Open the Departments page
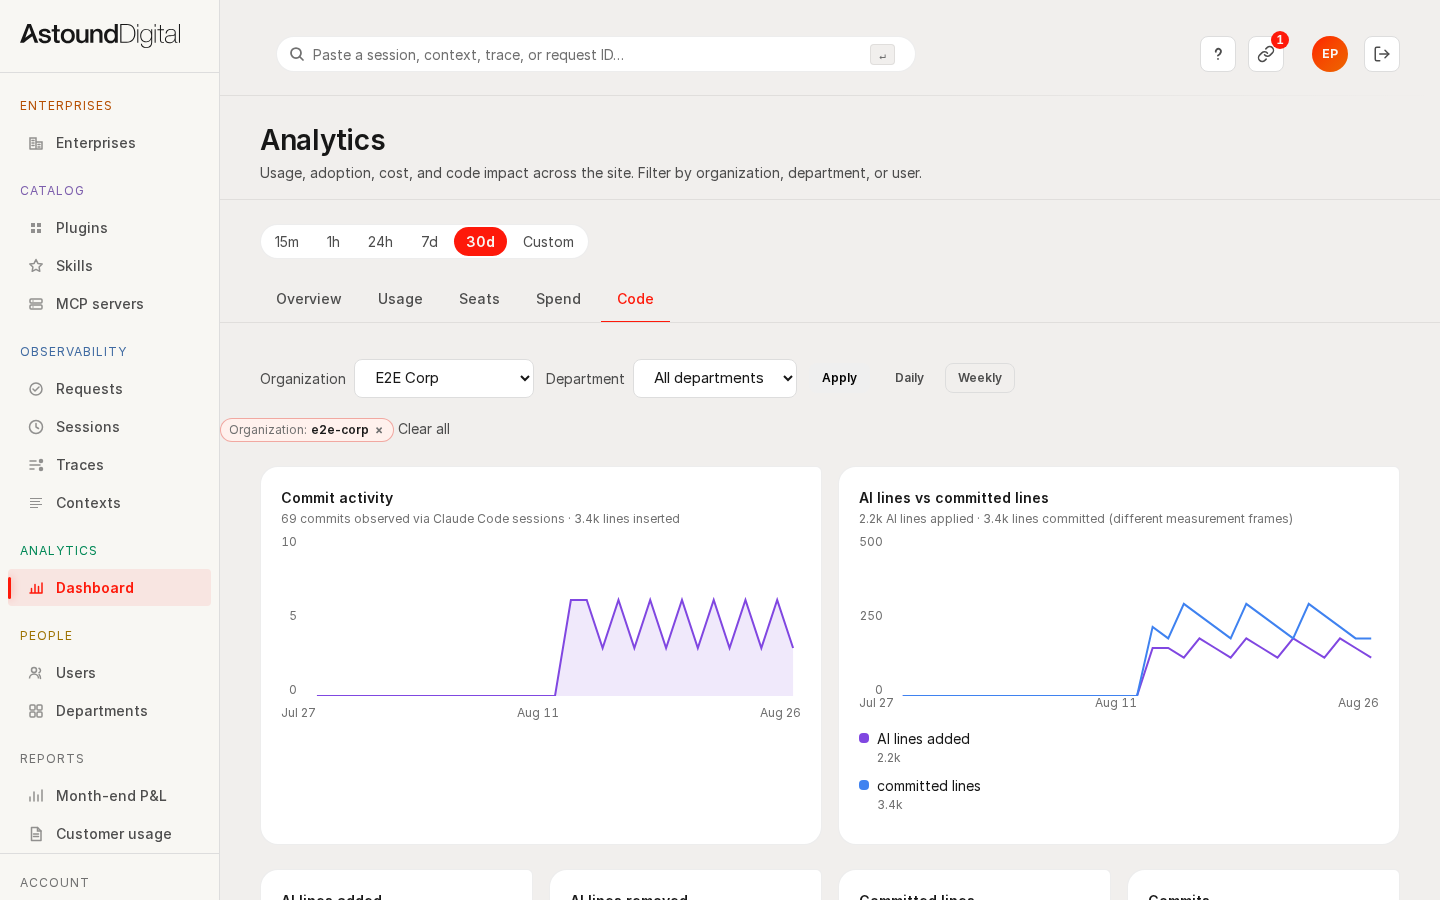 click(109, 711)
